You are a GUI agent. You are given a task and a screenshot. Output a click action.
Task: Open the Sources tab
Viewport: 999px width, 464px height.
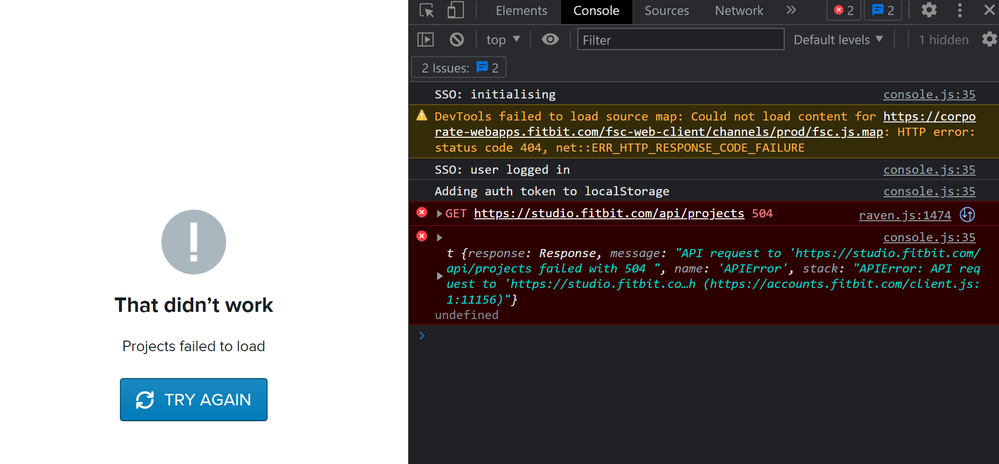(x=666, y=11)
